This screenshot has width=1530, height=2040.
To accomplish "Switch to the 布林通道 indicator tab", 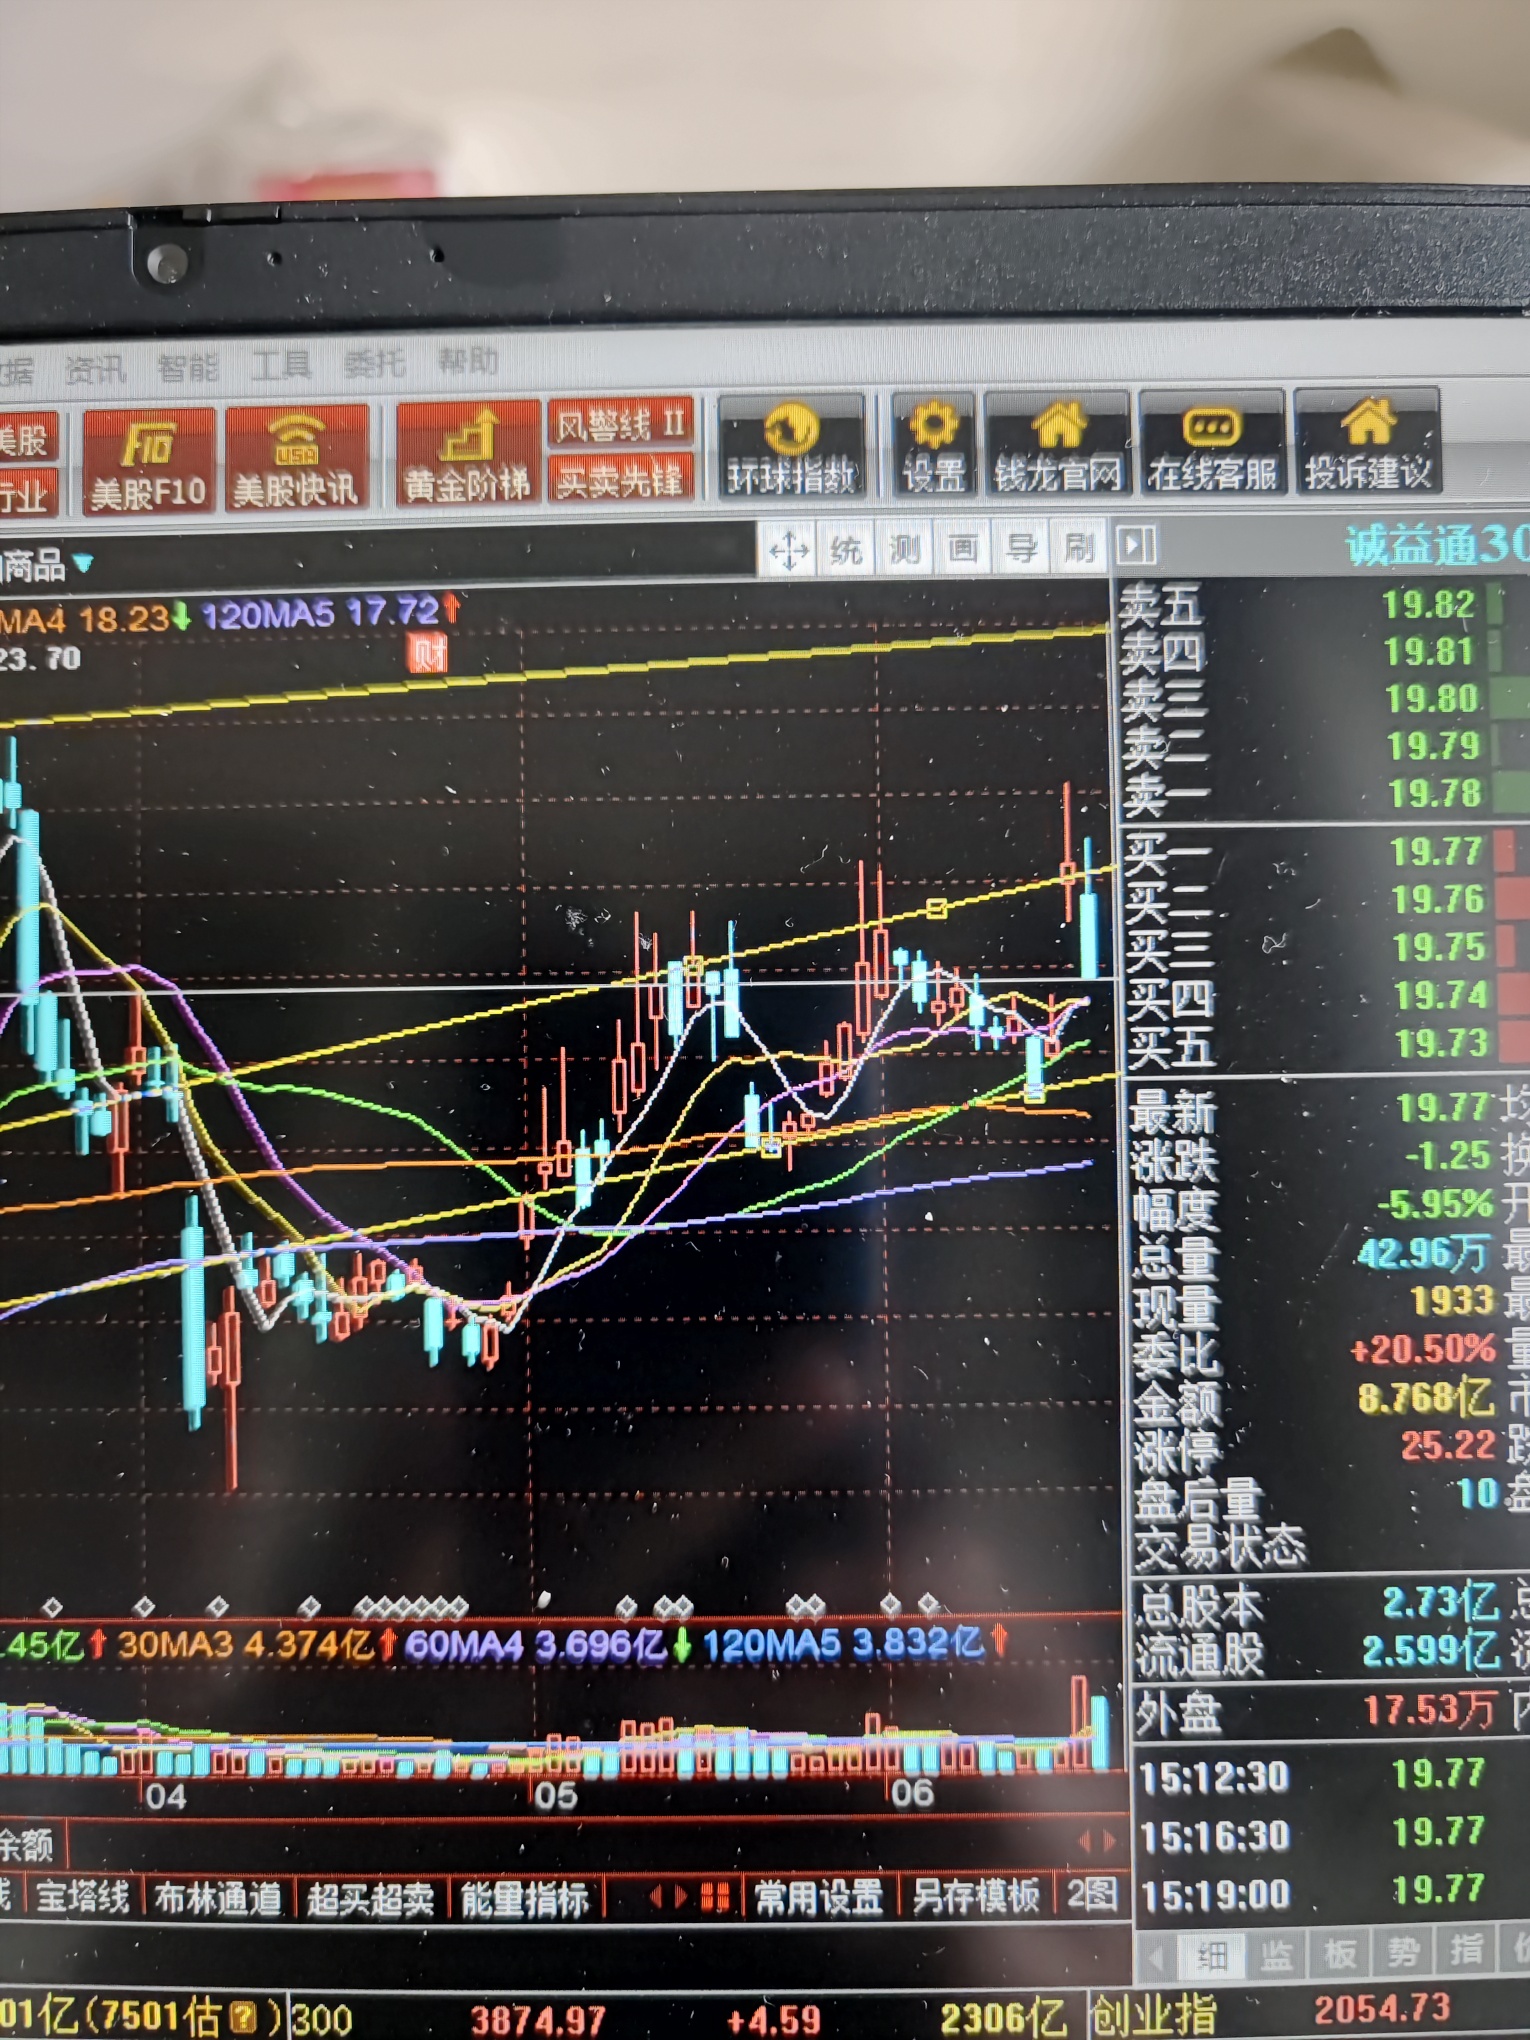I will [x=218, y=1897].
